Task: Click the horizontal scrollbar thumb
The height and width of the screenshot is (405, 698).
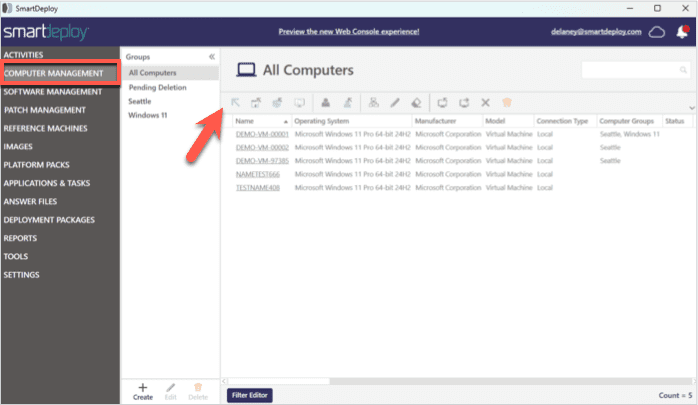Action: coord(279,381)
